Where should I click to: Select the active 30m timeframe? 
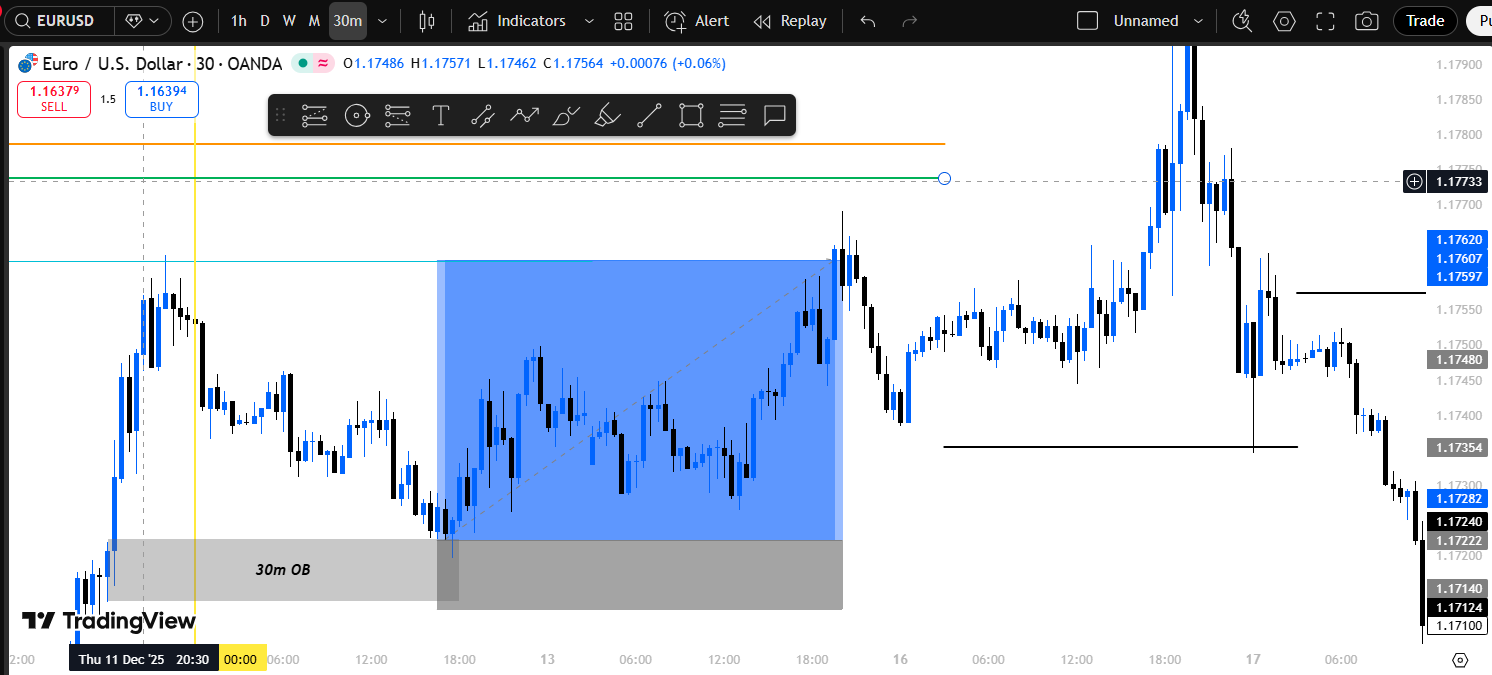348,21
